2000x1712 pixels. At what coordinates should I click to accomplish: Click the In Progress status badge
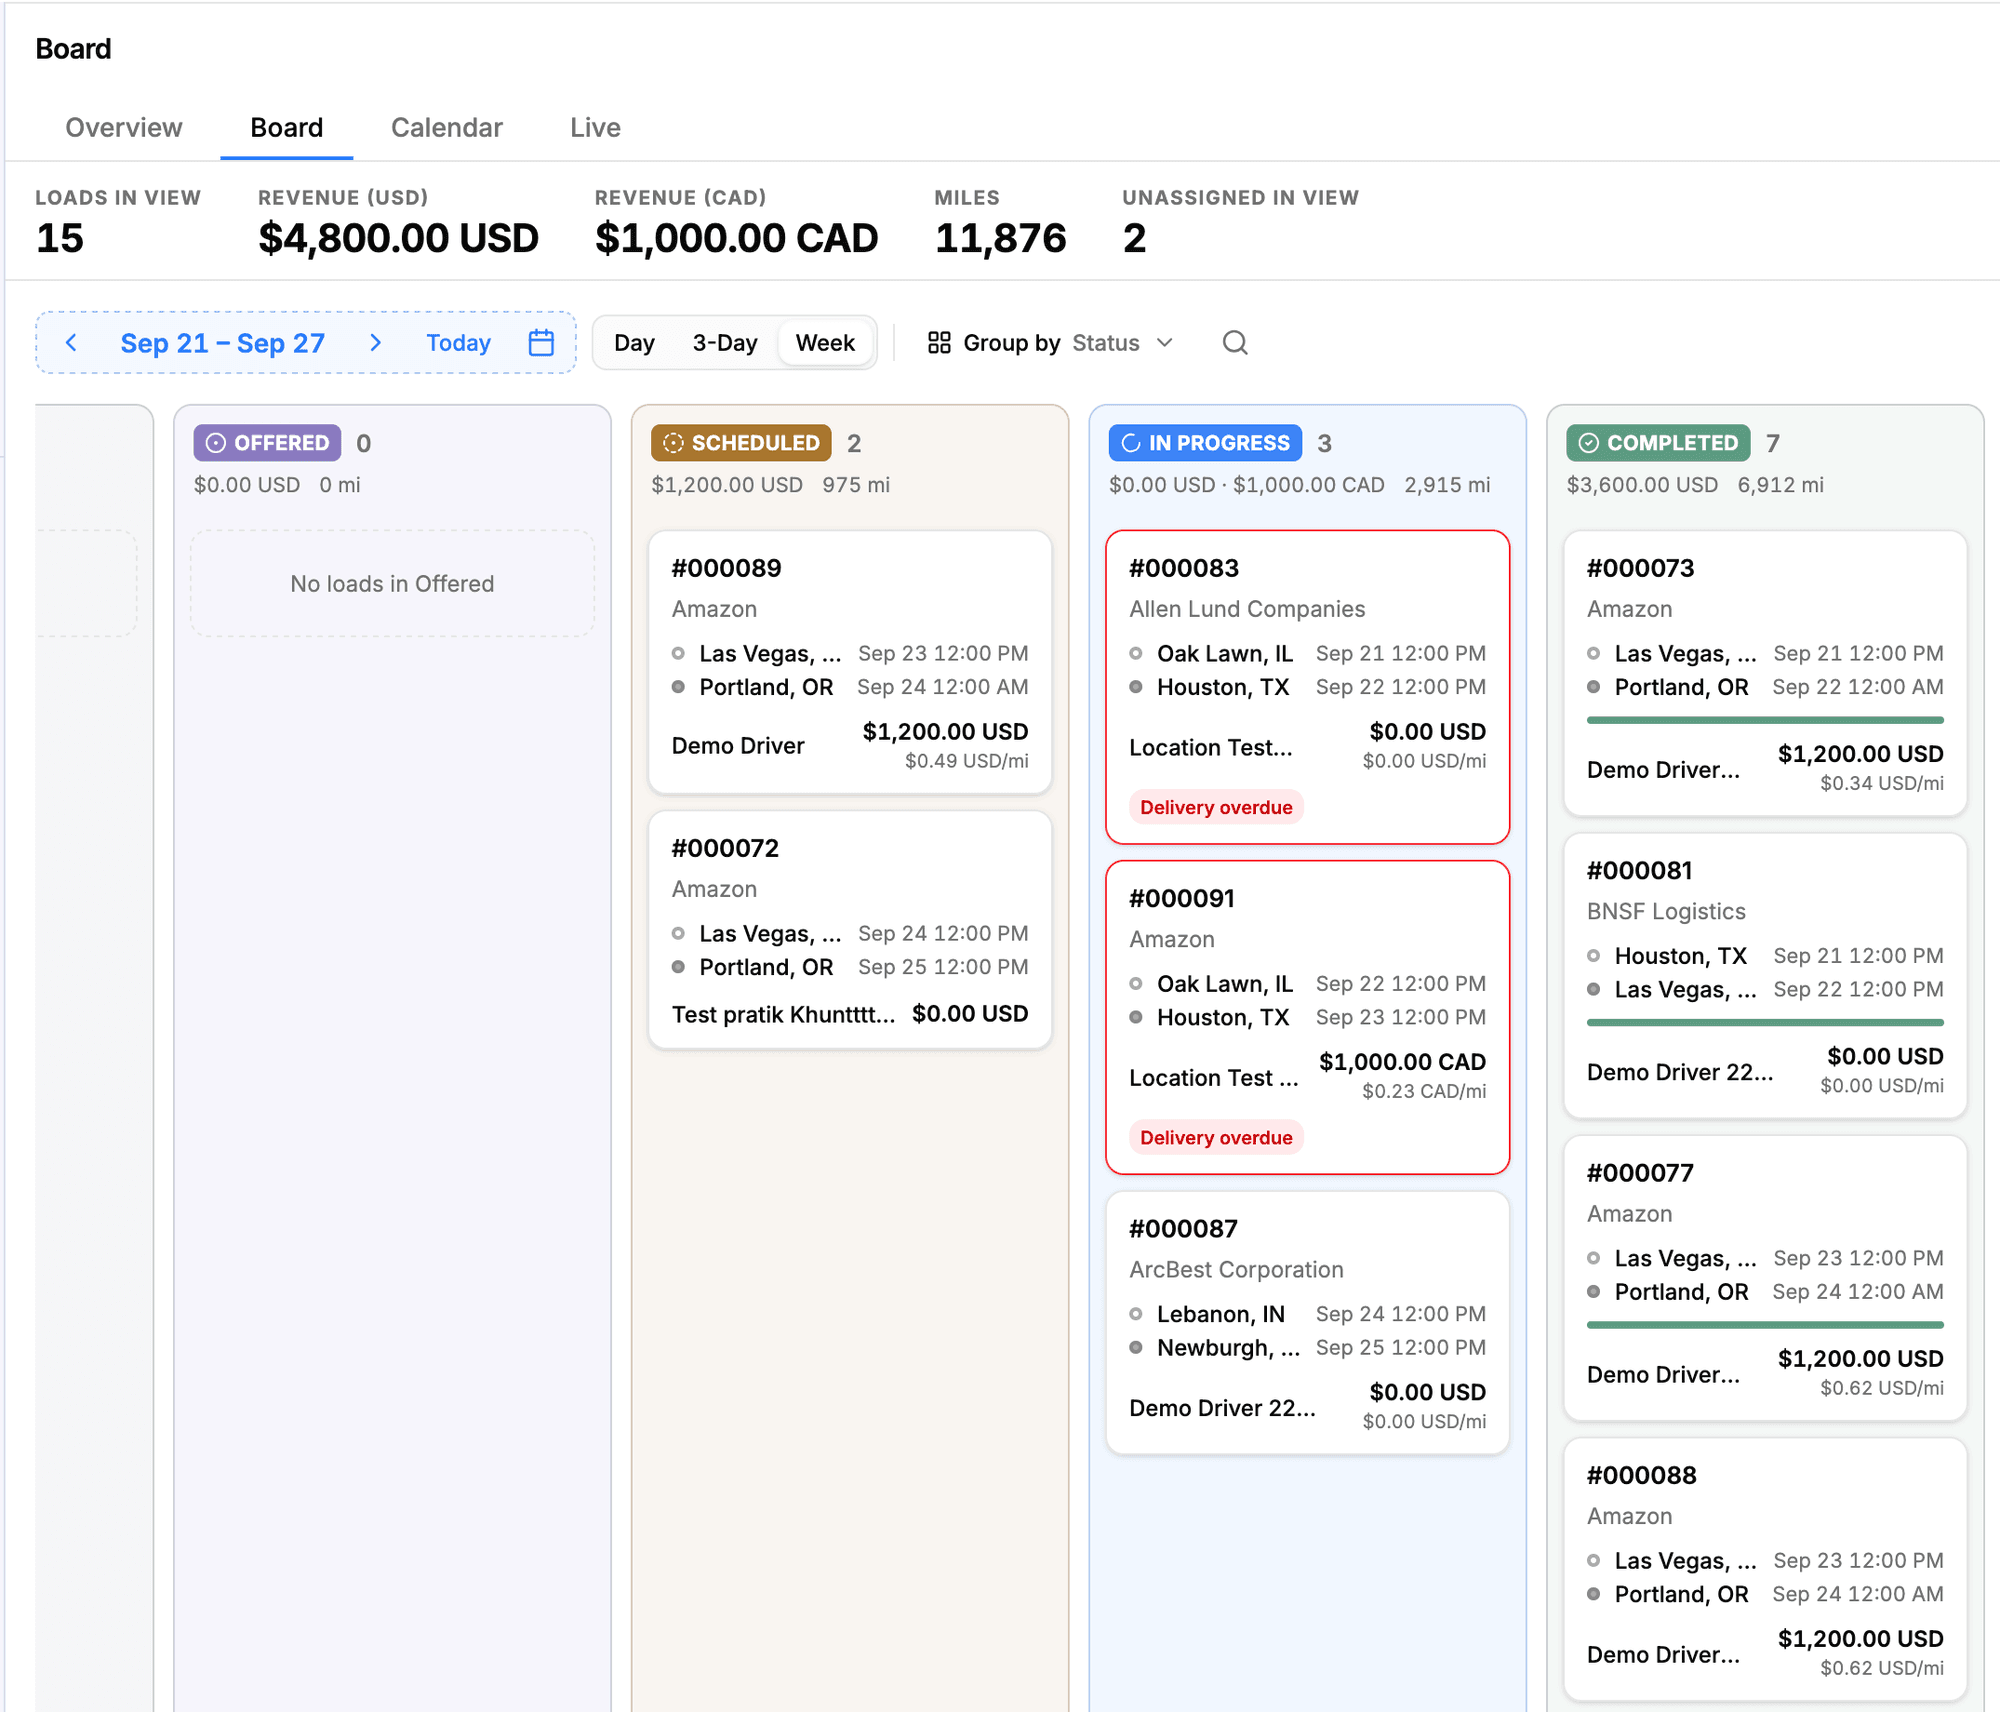tap(1205, 443)
